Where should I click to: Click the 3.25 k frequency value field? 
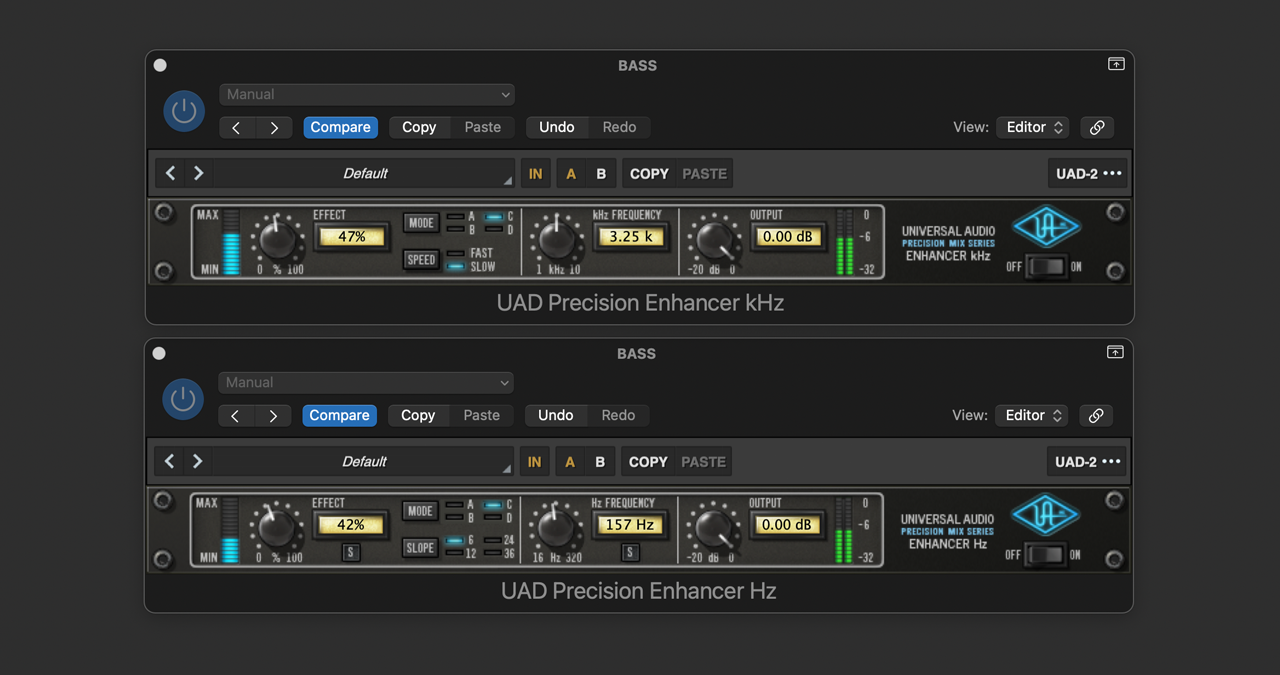631,237
